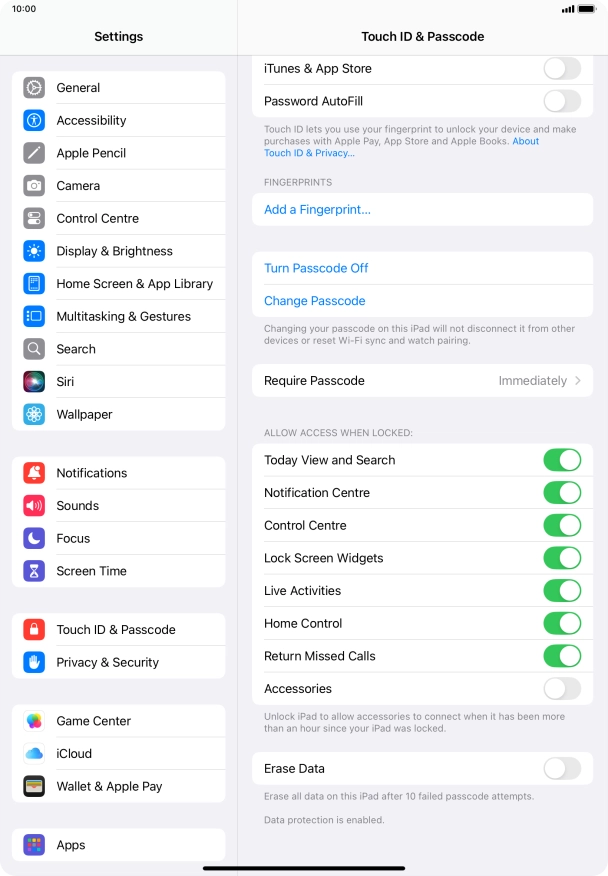
Task: Open Require Passcode Immediately chevron
Action: [x=578, y=380]
